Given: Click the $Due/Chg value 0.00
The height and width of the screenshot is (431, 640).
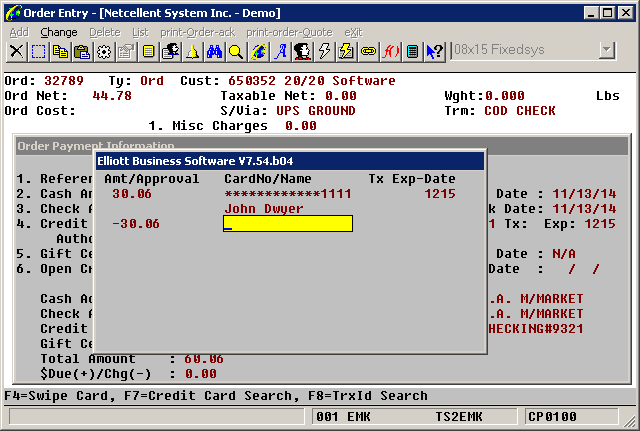Looking at the screenshot, I should coord(200,374).
